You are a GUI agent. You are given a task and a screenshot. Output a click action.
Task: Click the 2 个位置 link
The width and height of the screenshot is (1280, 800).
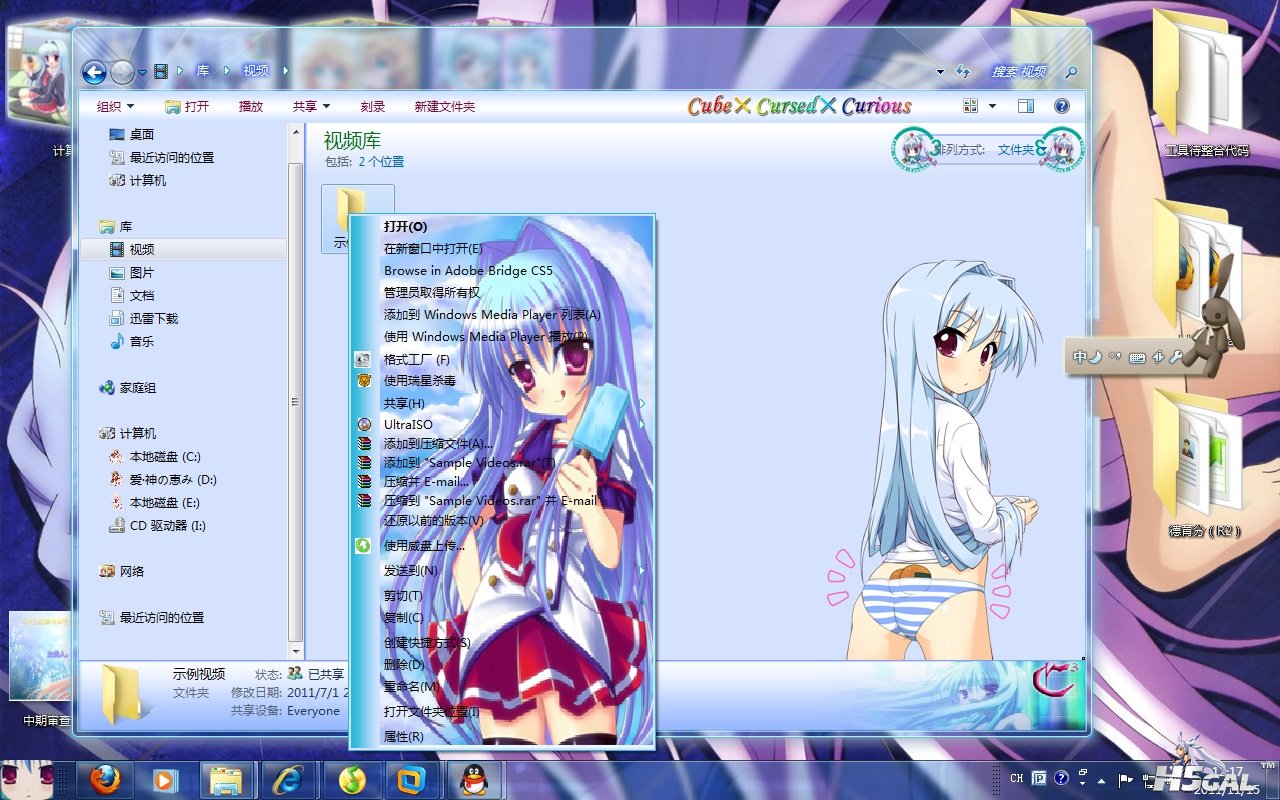381,161
